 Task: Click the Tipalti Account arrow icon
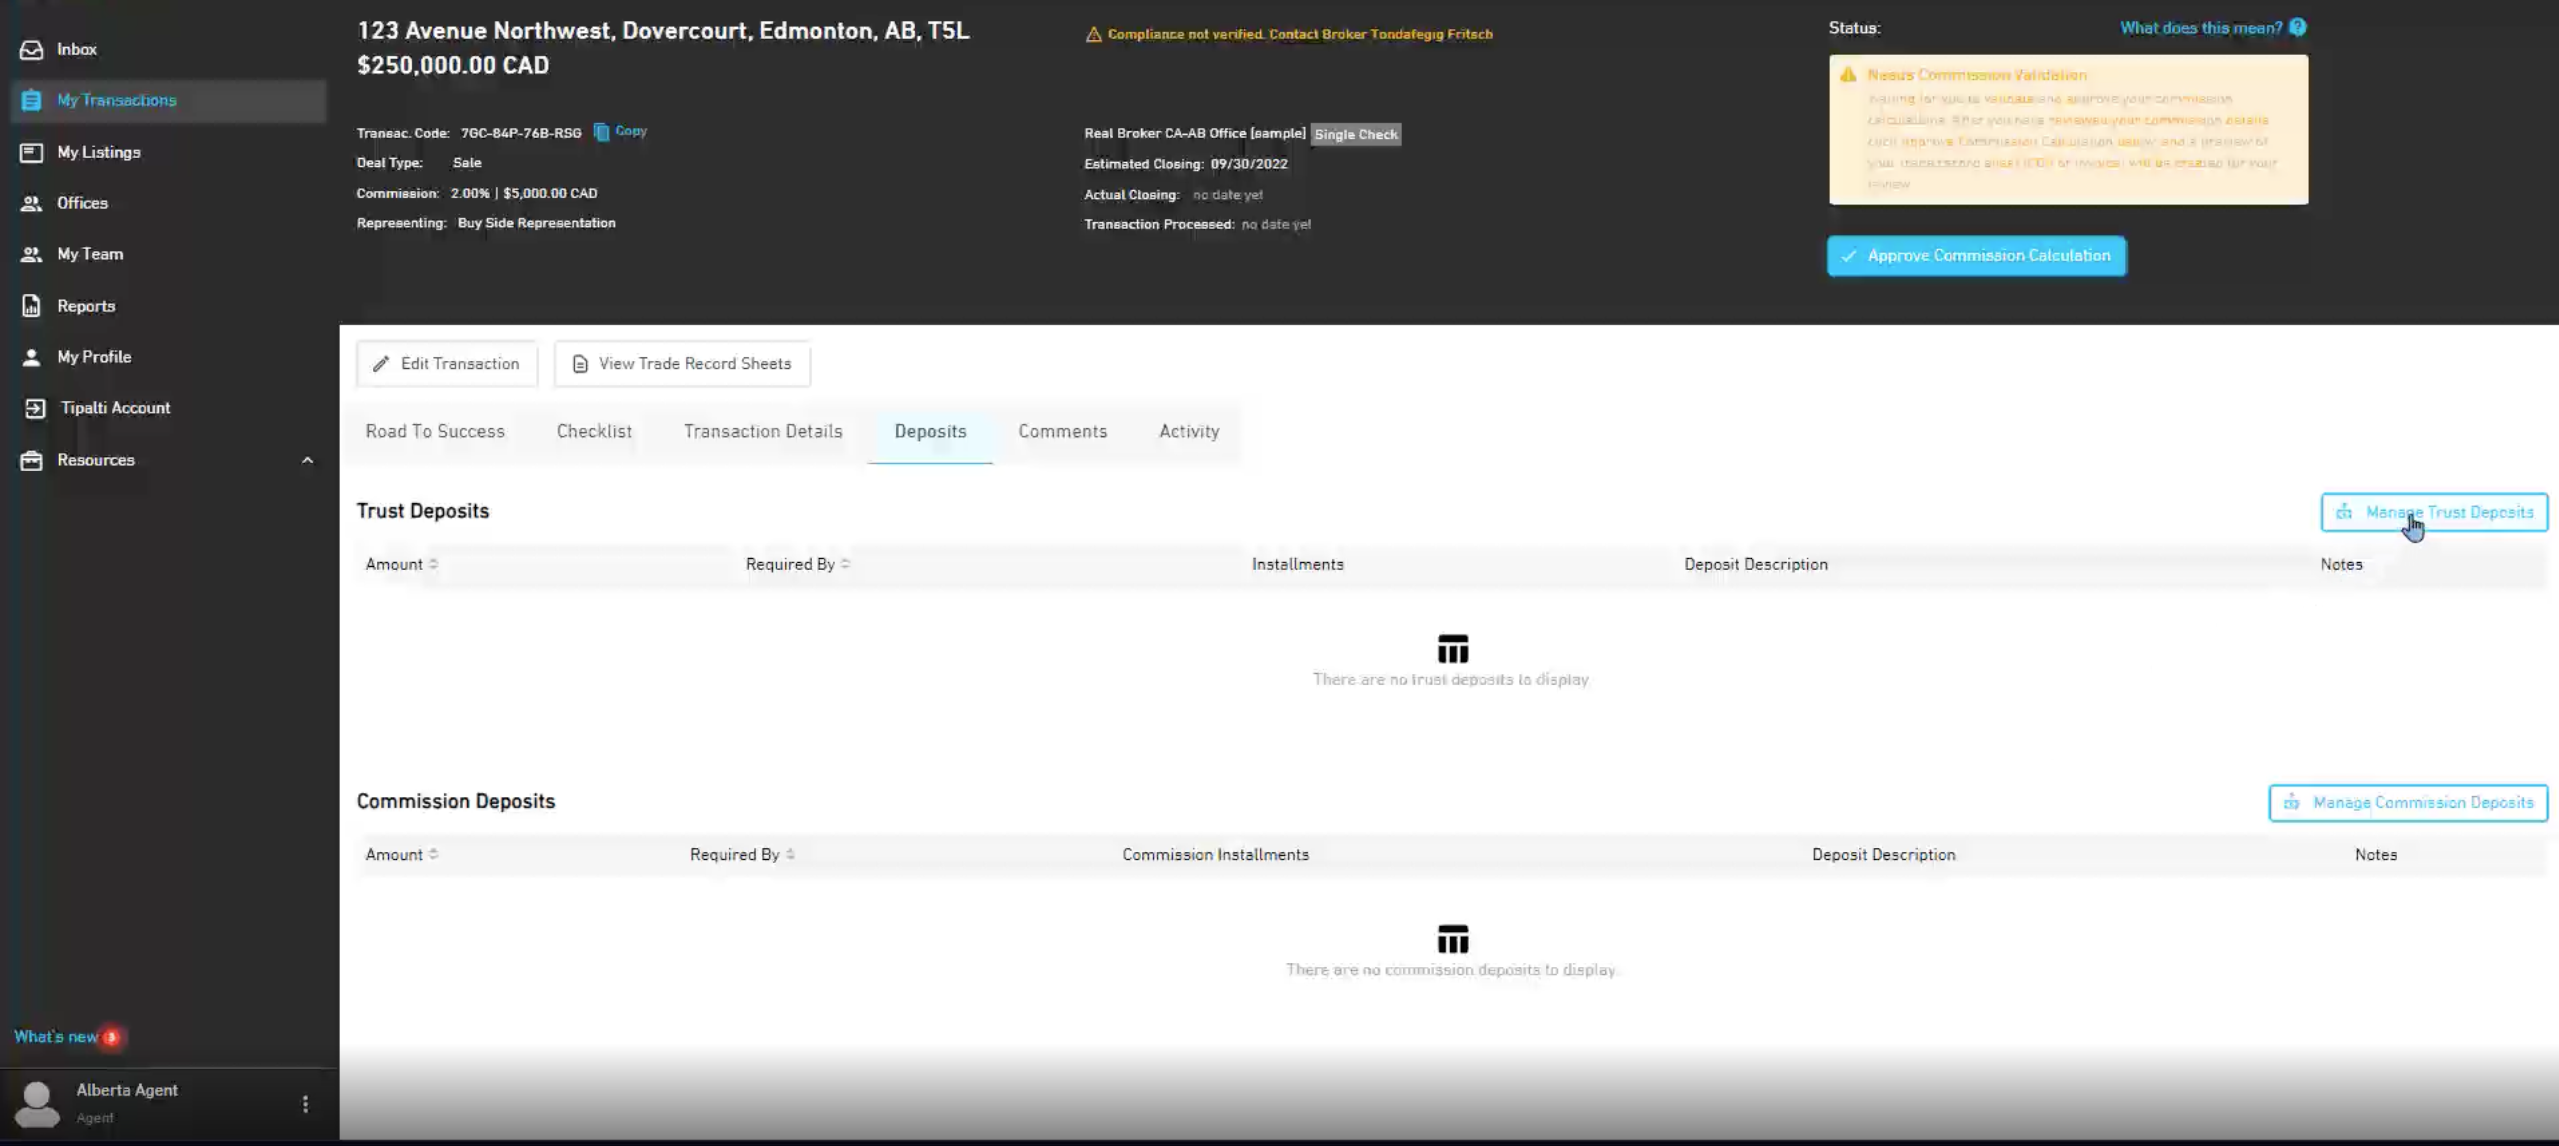35,408
